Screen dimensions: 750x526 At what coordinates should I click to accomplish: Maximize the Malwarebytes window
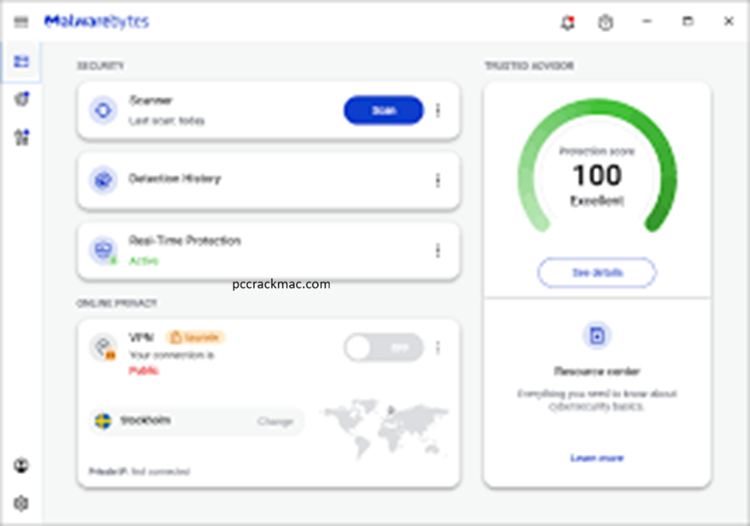click(x=687, y=22)
